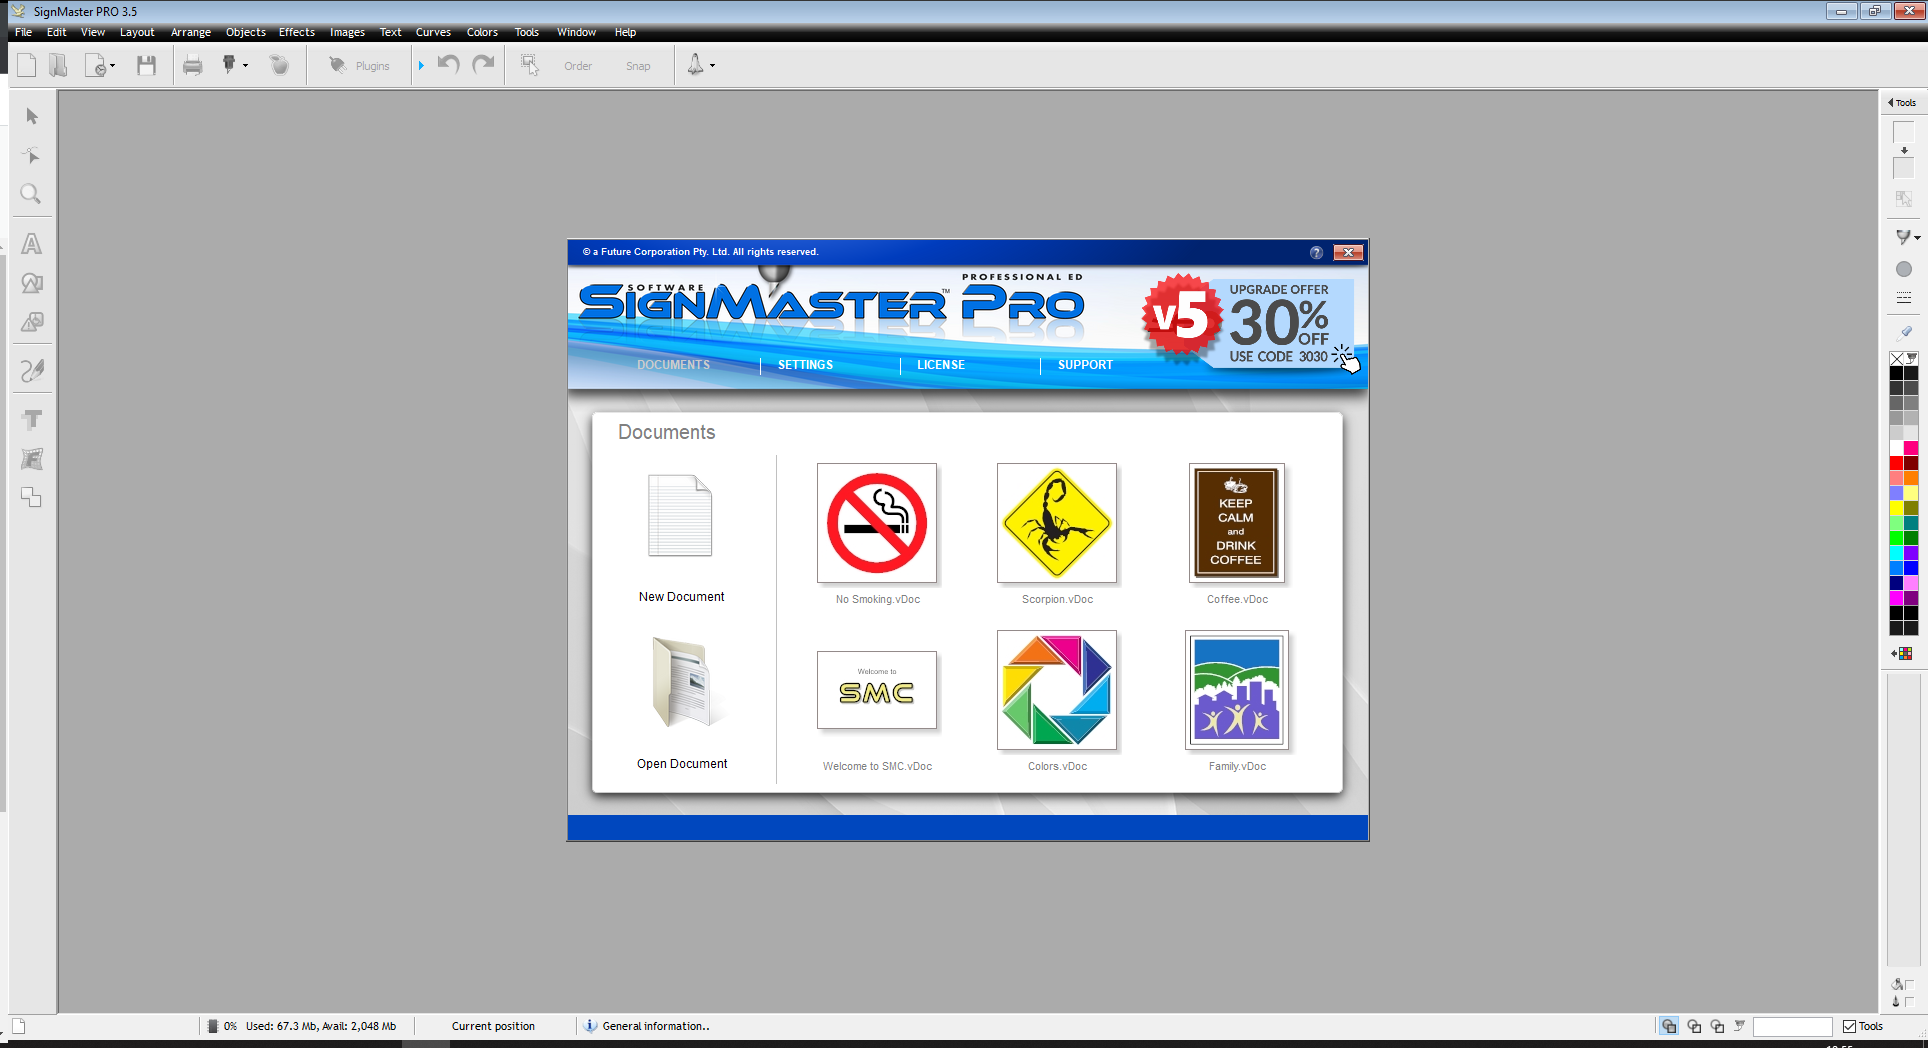1928x1048 pixels.
Task: Click the blue play arrow in toolbar
Action: (421, 66)
